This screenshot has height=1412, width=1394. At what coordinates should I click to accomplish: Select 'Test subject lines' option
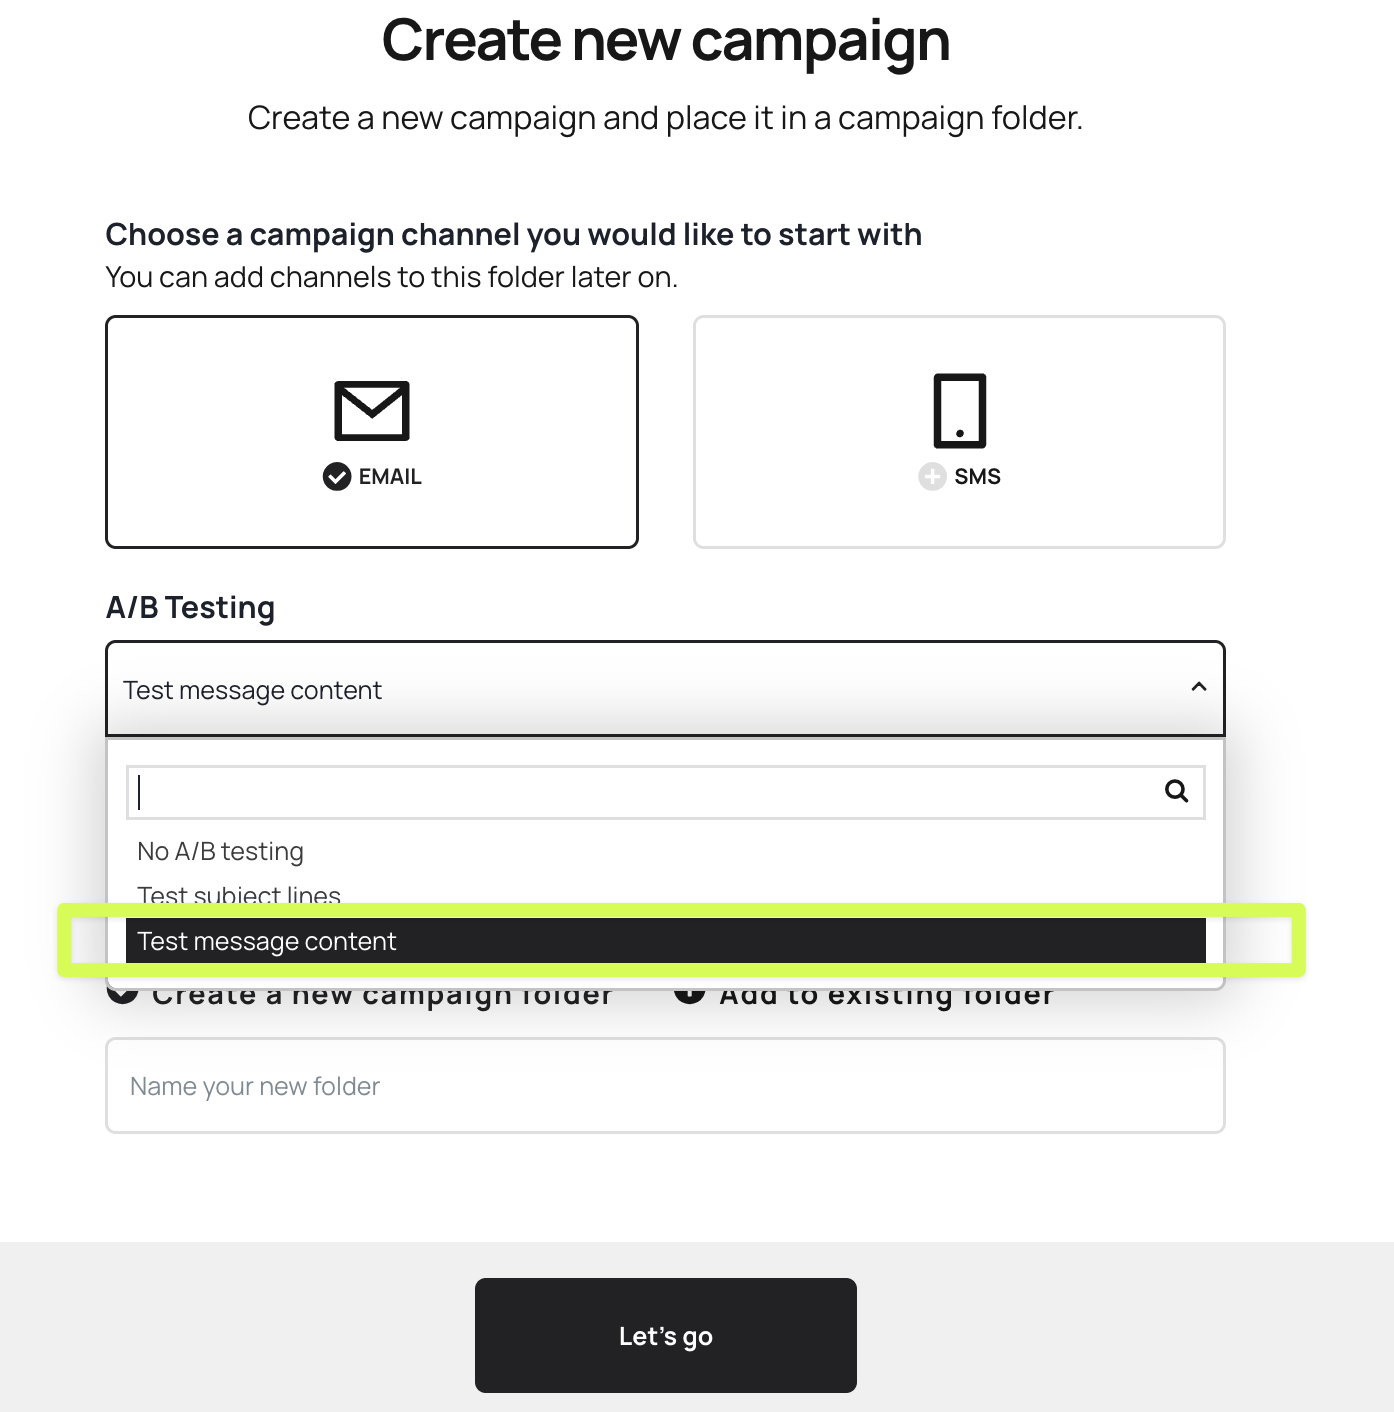click(x=239, y=893)
